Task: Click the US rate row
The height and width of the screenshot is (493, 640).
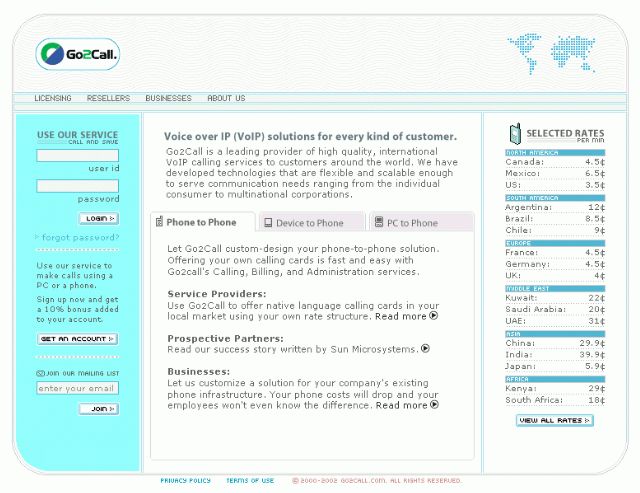Action: pyautogui.click(x=555, y=185)
